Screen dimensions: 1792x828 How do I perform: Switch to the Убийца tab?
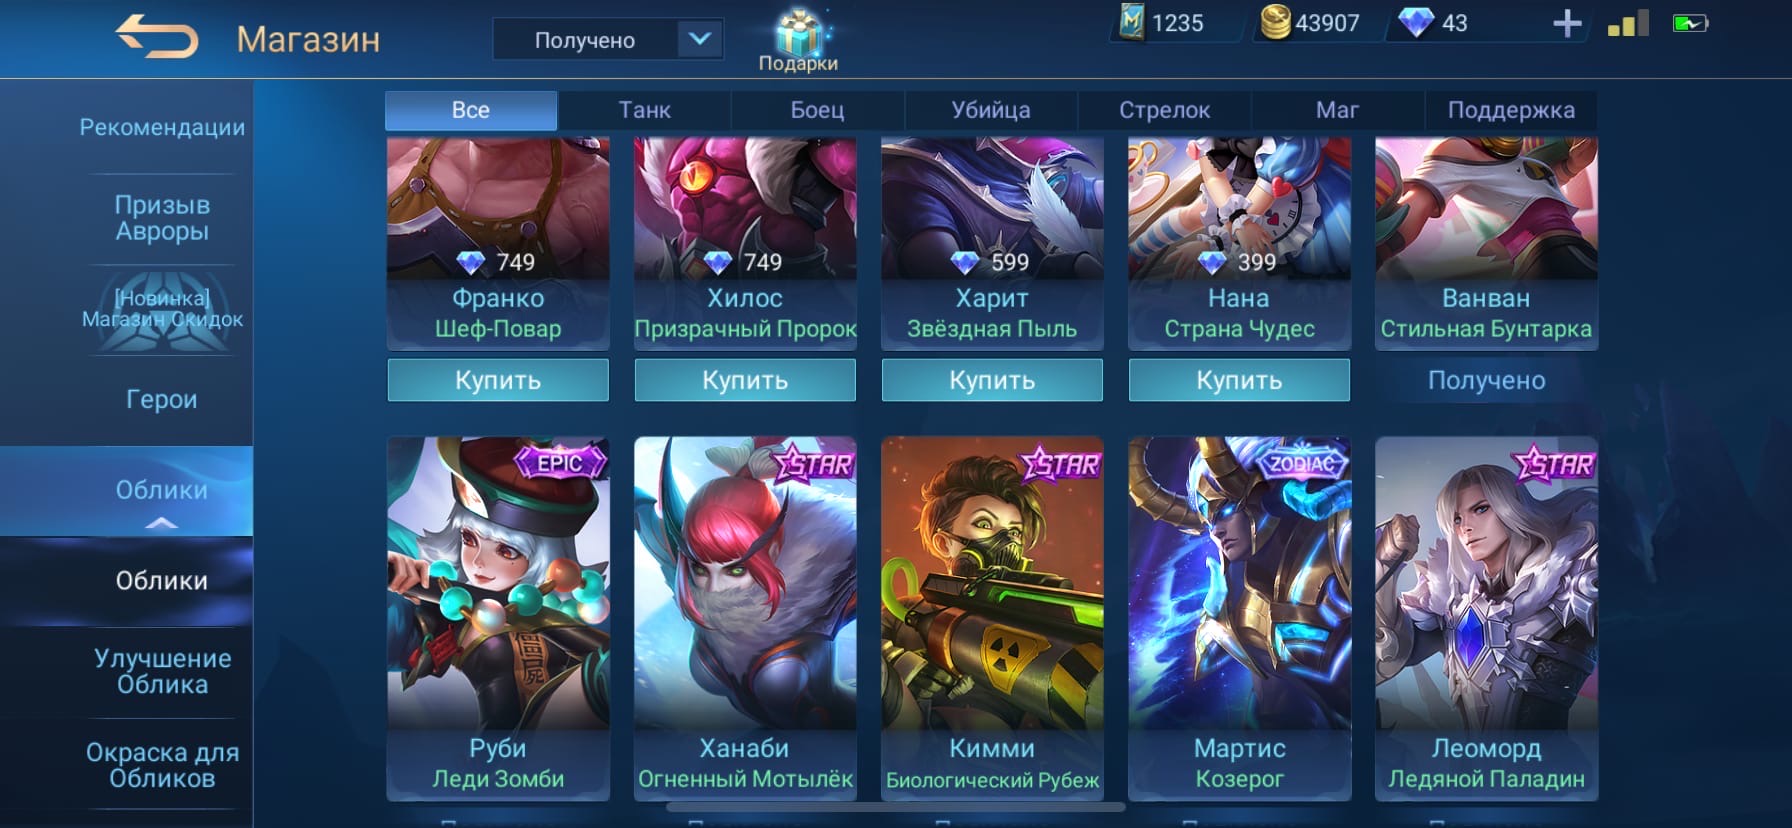(x=991, y=110)
